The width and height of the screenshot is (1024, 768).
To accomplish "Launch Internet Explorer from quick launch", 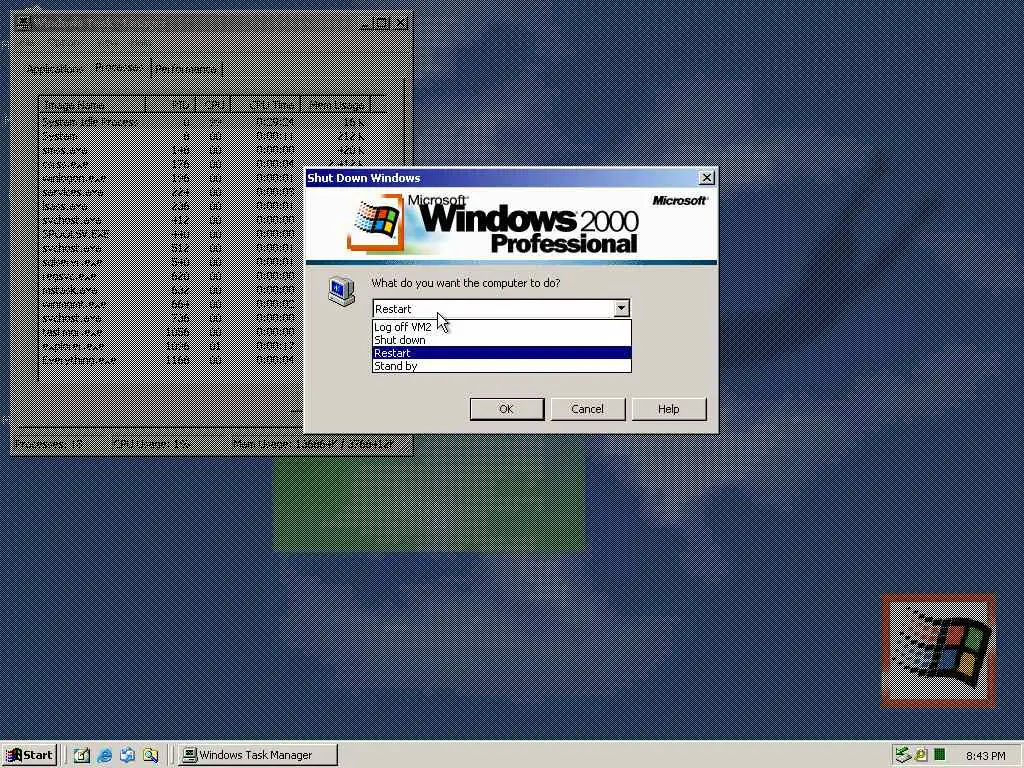I will pyautogui.click(x=104, y=755).
